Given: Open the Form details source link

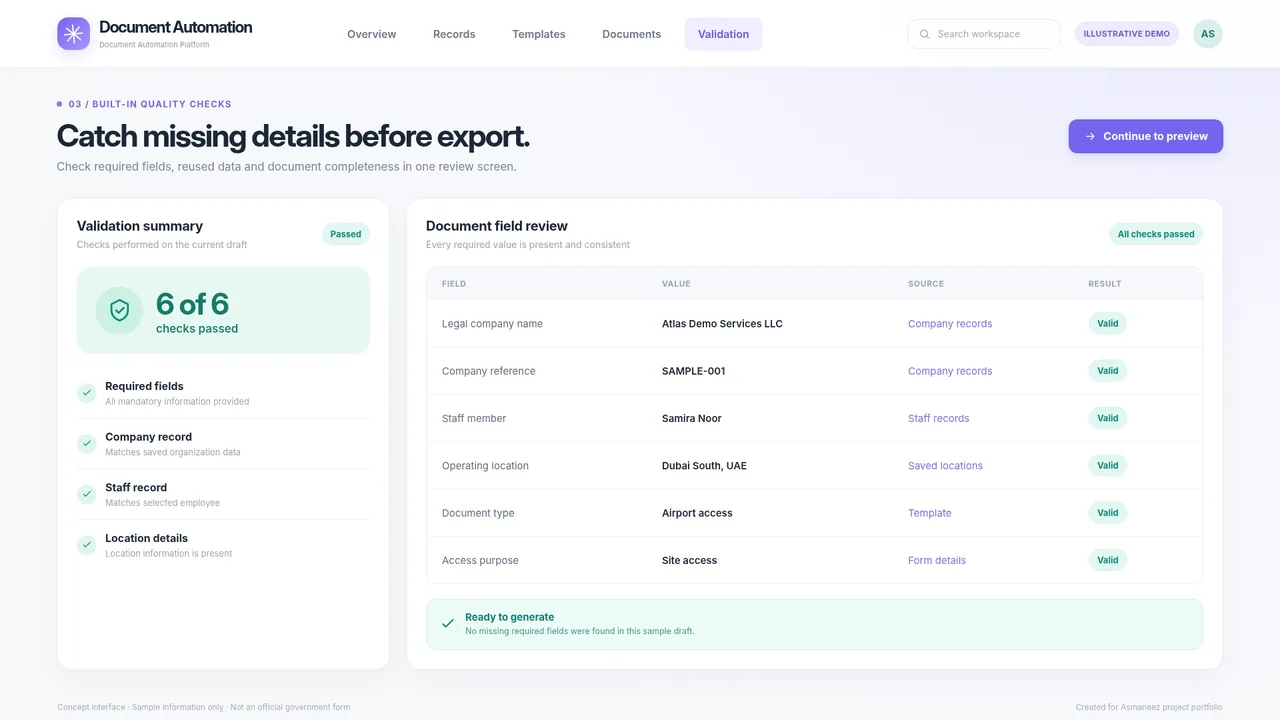Looking at the screenshot, I should coord(937,560).
